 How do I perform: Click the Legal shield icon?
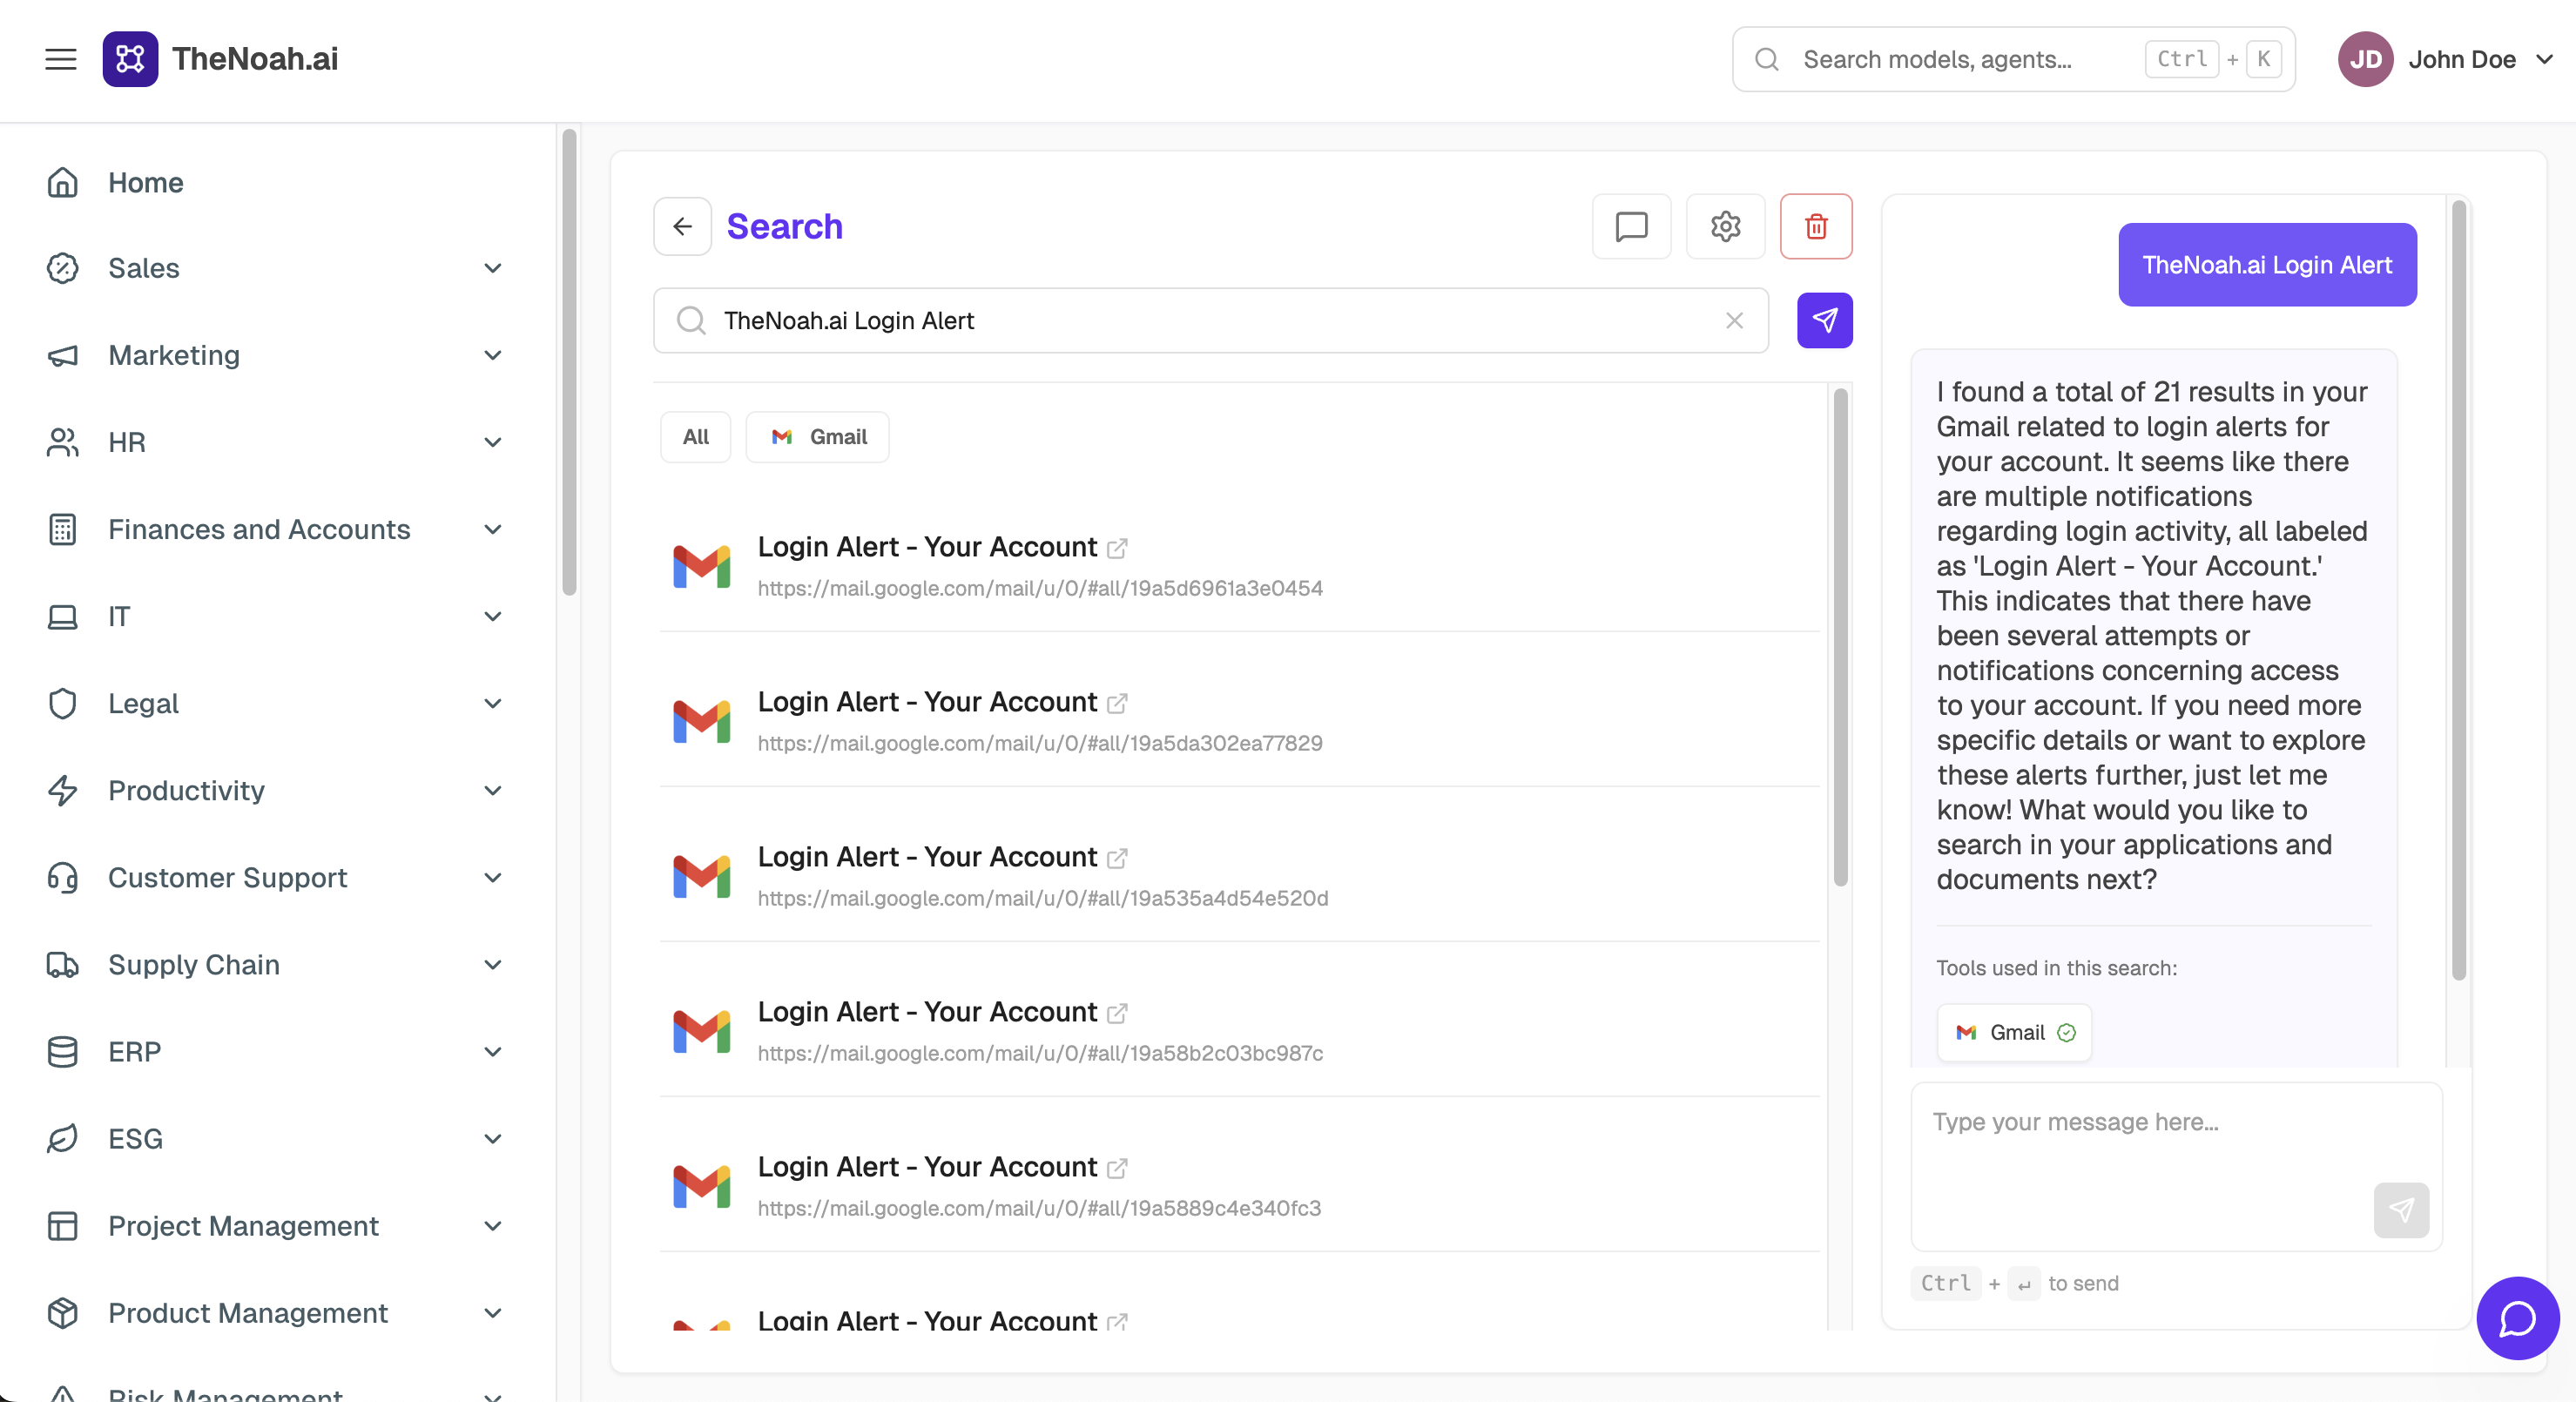click(63, 703)
